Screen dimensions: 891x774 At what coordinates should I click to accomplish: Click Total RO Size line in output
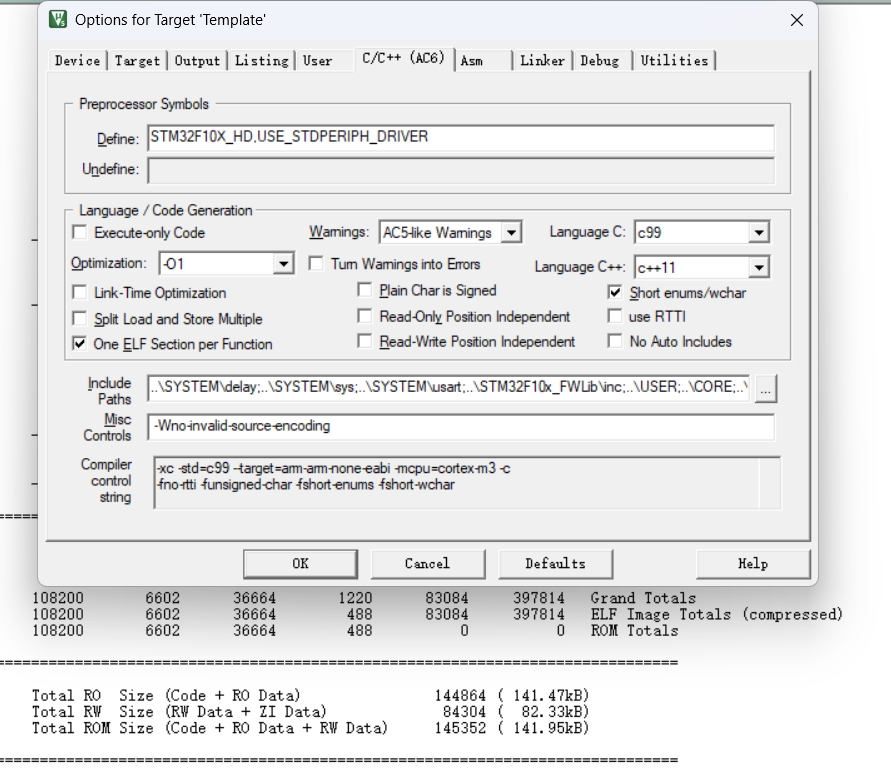tap(310, 696)
